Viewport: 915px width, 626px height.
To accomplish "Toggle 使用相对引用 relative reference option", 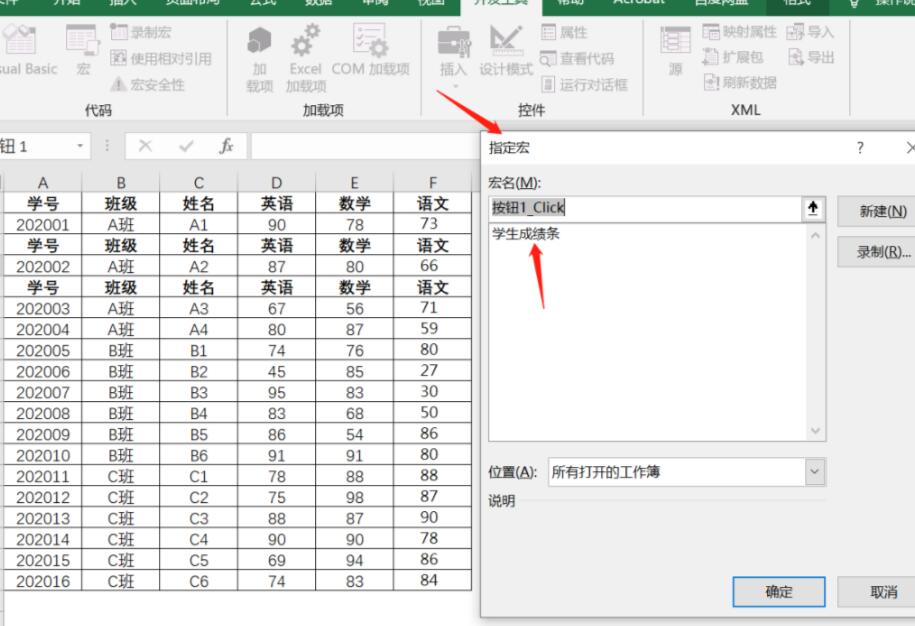I will coord(119,59).
